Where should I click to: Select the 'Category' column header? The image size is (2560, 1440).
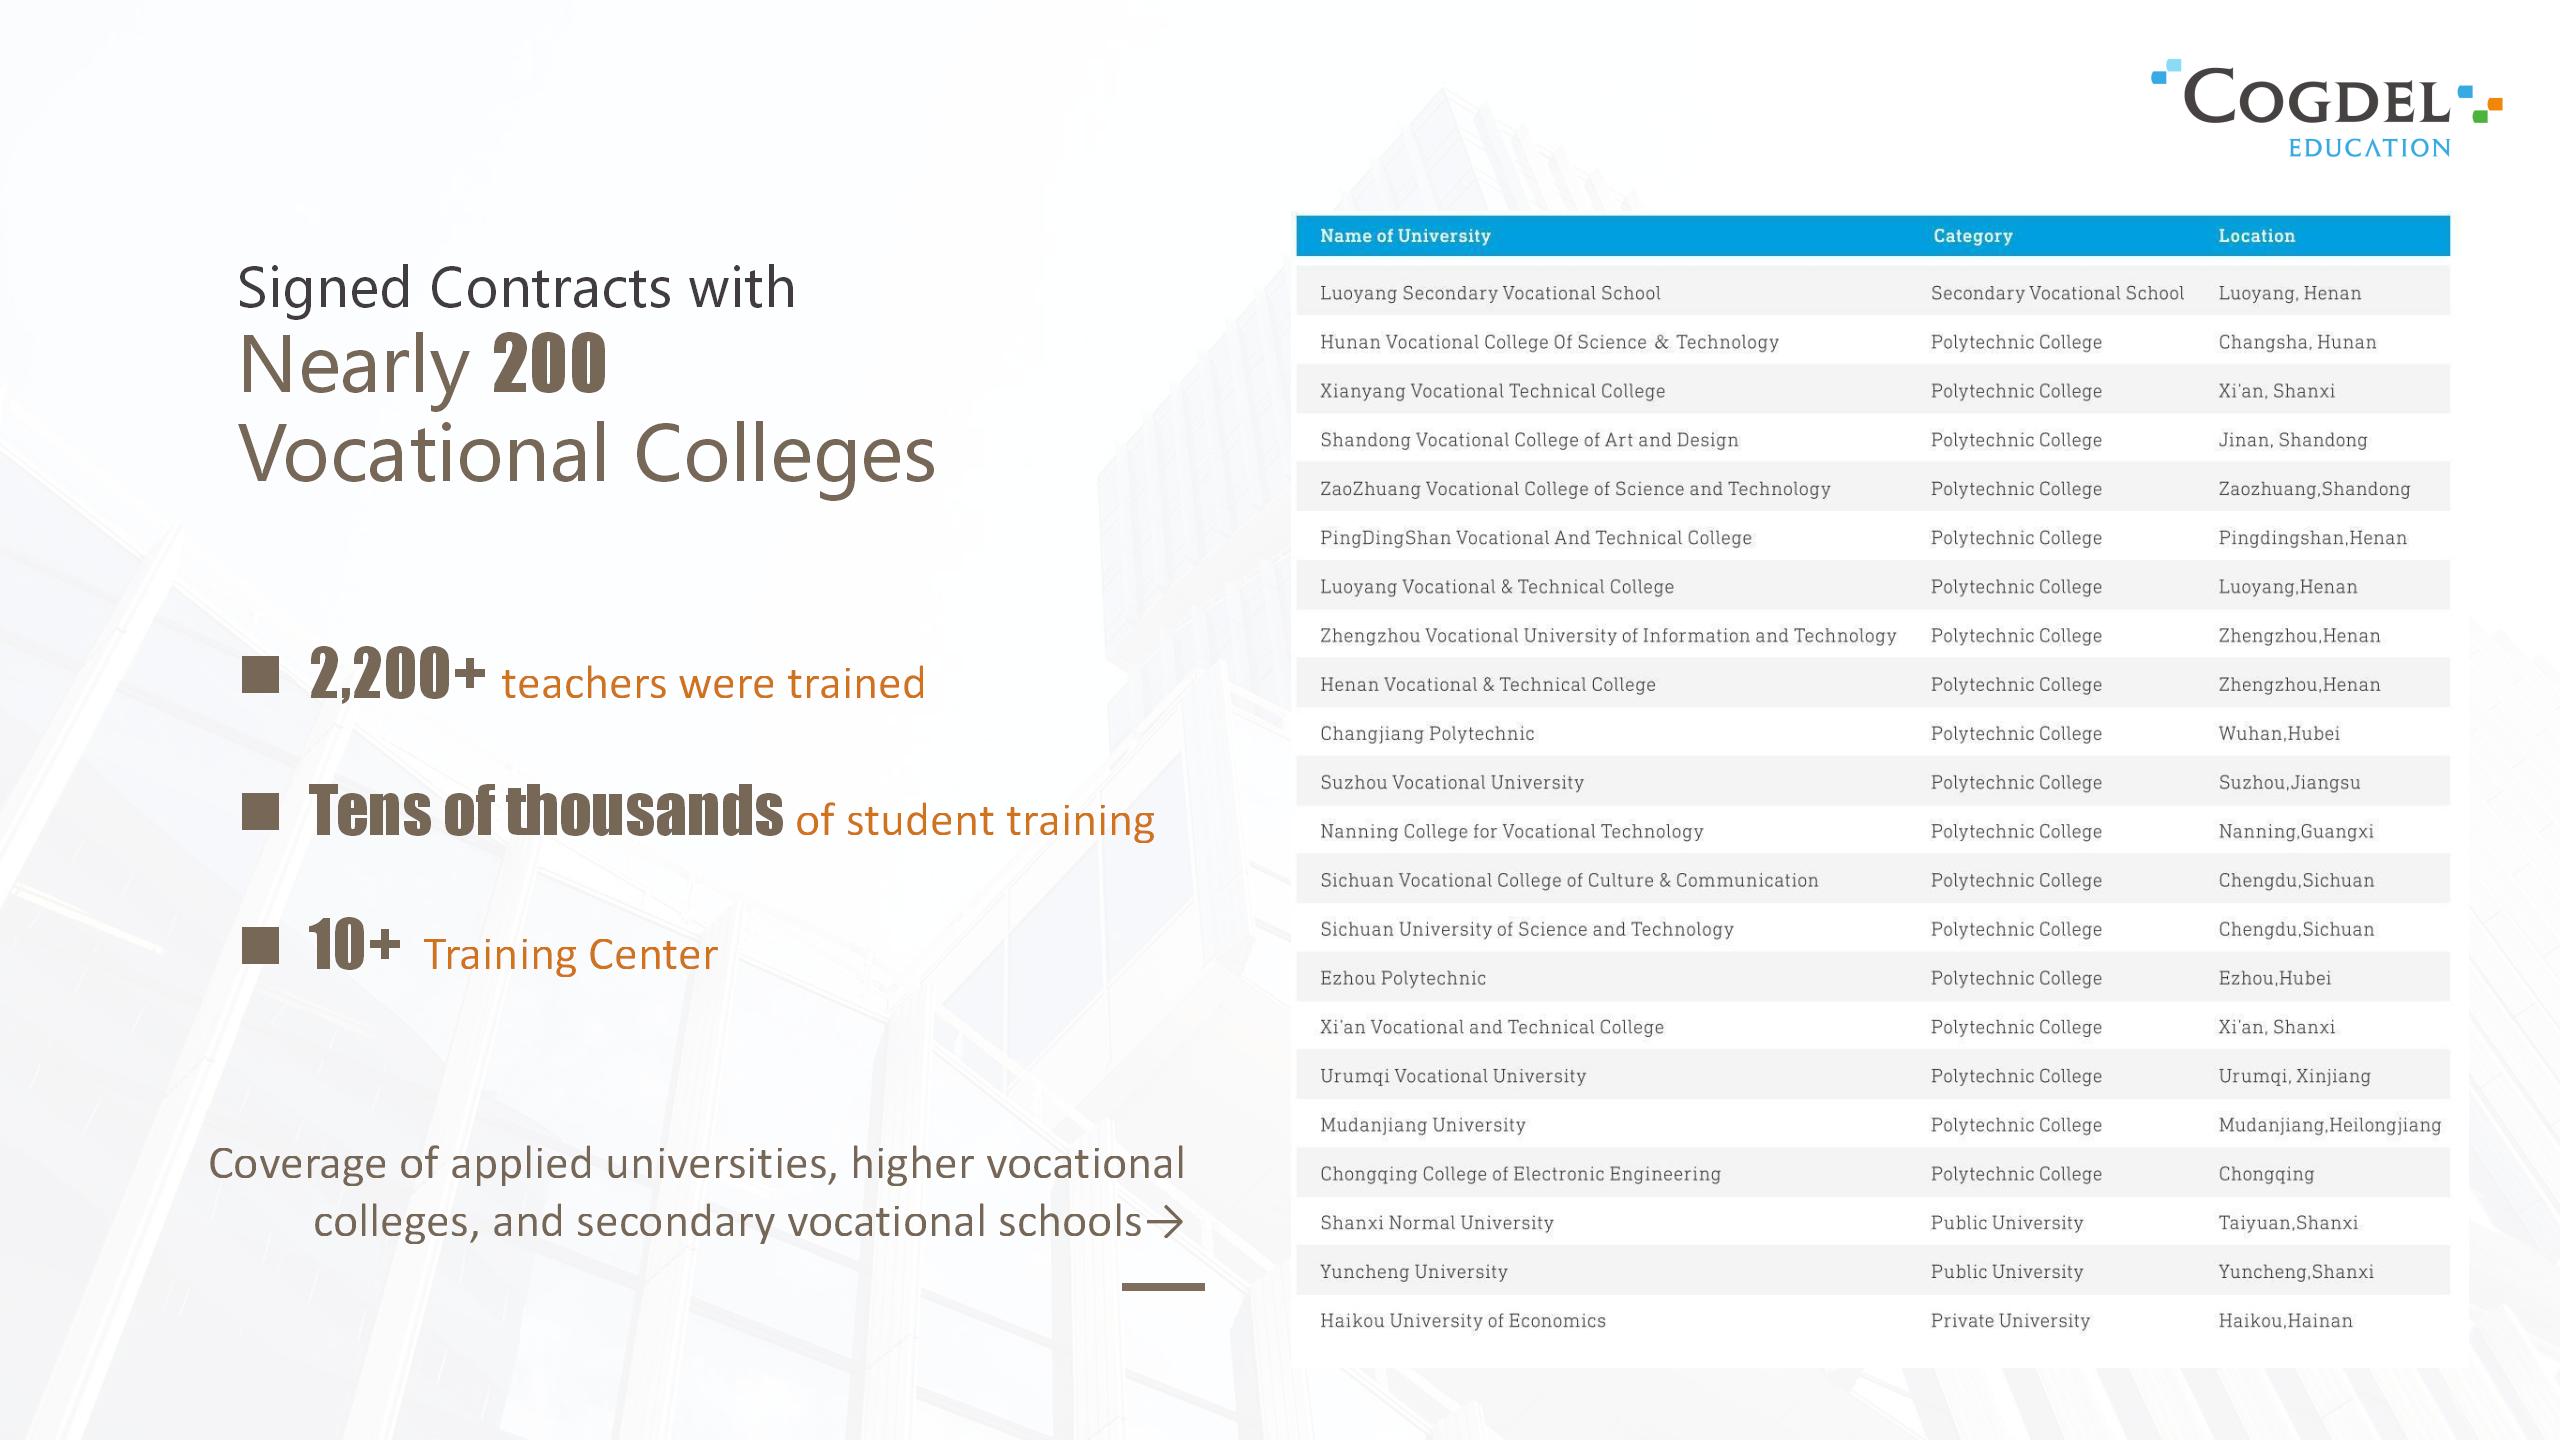(1972, 236)
